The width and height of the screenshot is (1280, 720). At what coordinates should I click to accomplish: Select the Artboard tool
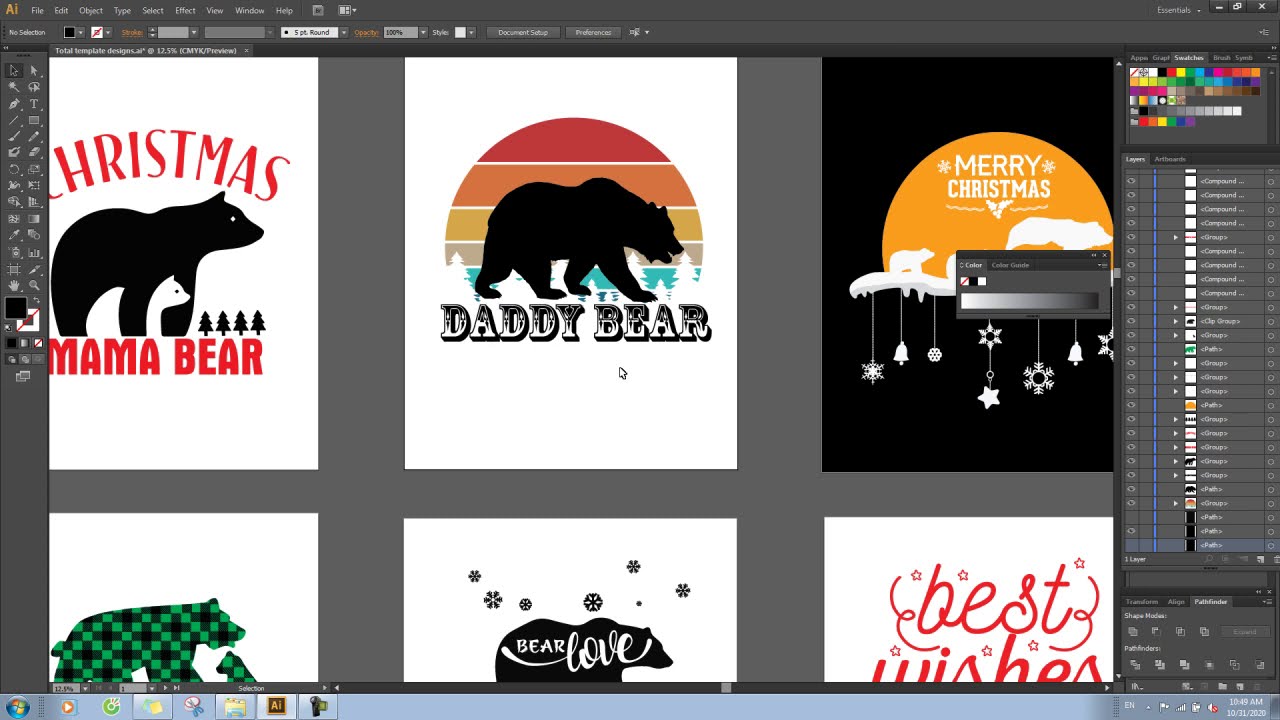(x=14, y=269)
